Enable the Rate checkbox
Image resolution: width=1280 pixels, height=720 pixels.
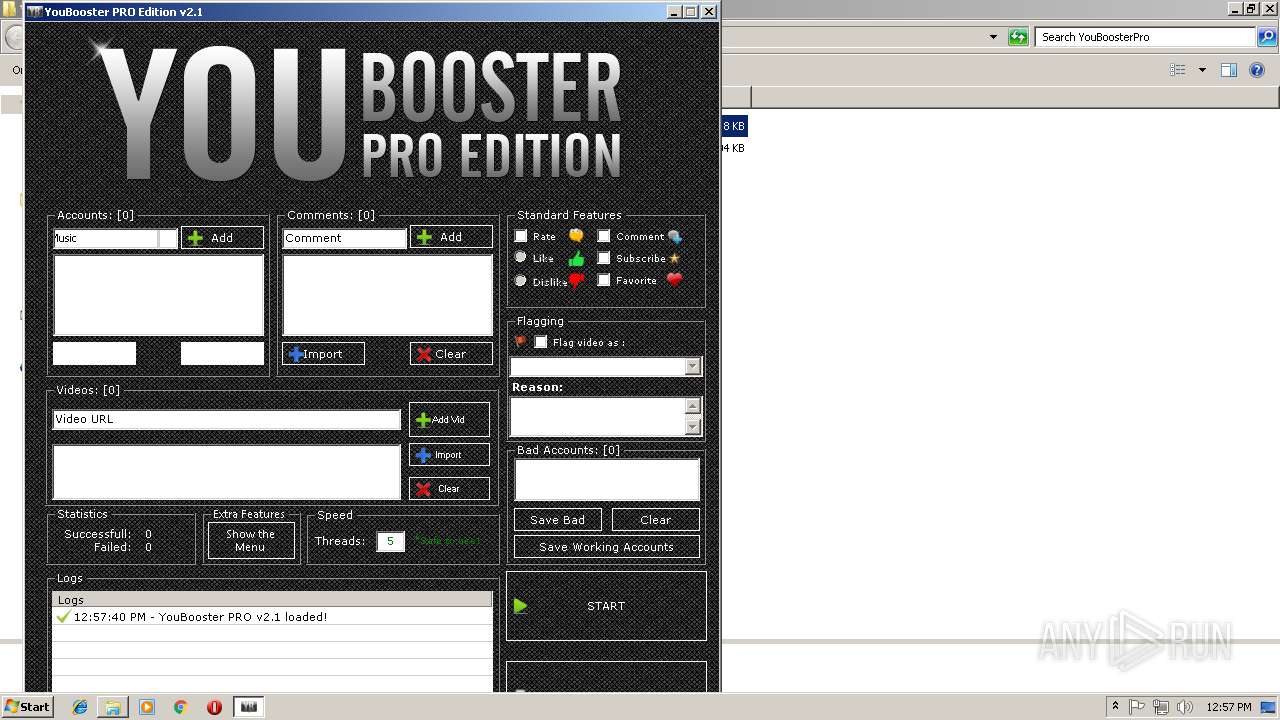coord(521,236)
